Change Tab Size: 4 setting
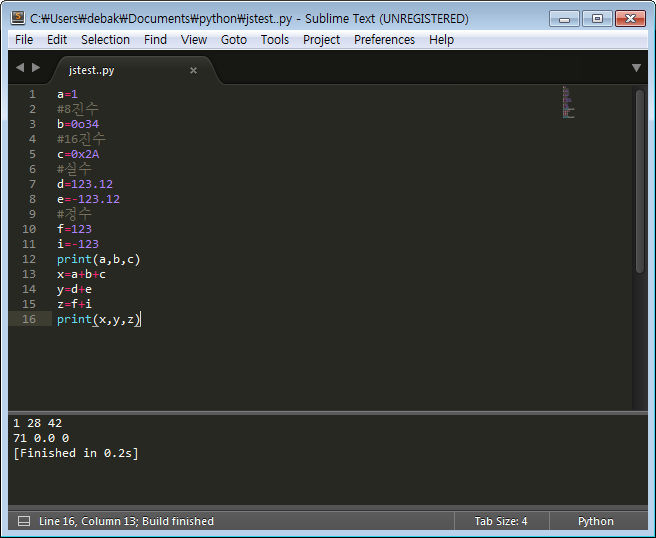656x538 pixels. [x=501, y=521]
